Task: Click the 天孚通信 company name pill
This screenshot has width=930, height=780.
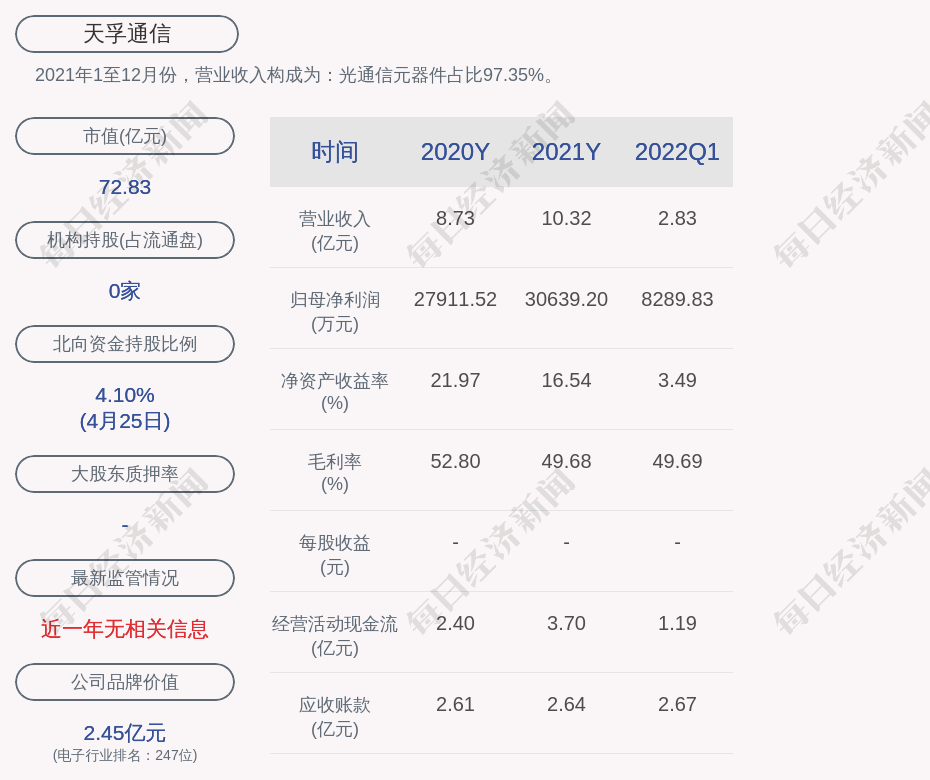Action: click(127, 34)
